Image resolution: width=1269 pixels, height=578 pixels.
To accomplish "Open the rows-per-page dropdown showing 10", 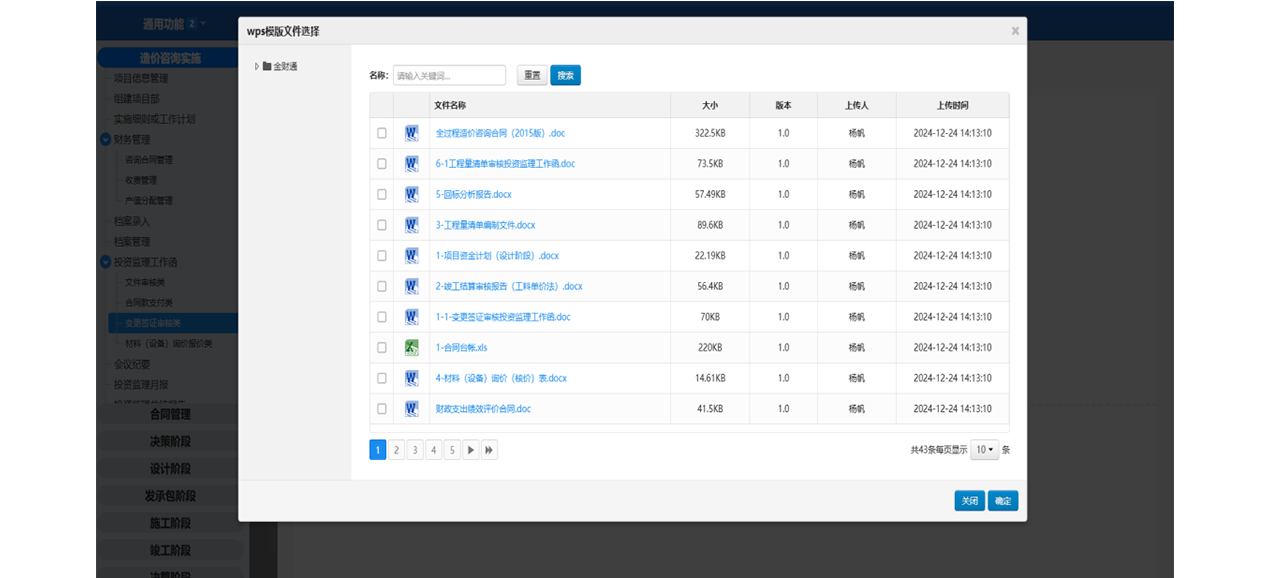I will click(985, 450).
